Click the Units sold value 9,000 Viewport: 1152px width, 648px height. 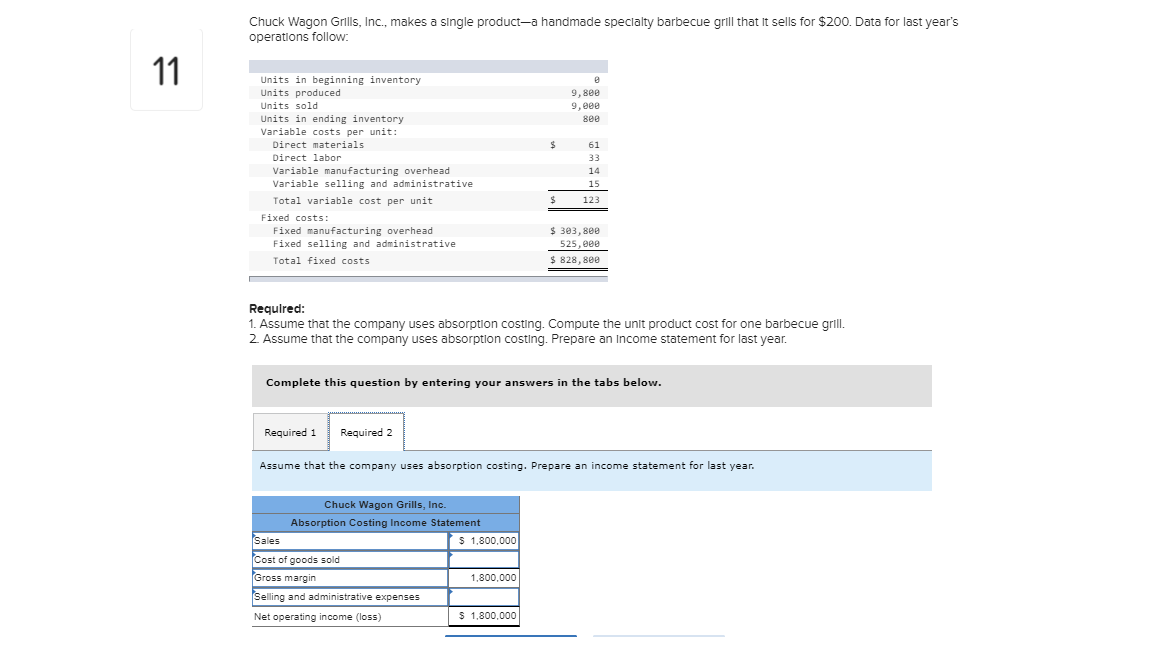[x=586, y=106]
